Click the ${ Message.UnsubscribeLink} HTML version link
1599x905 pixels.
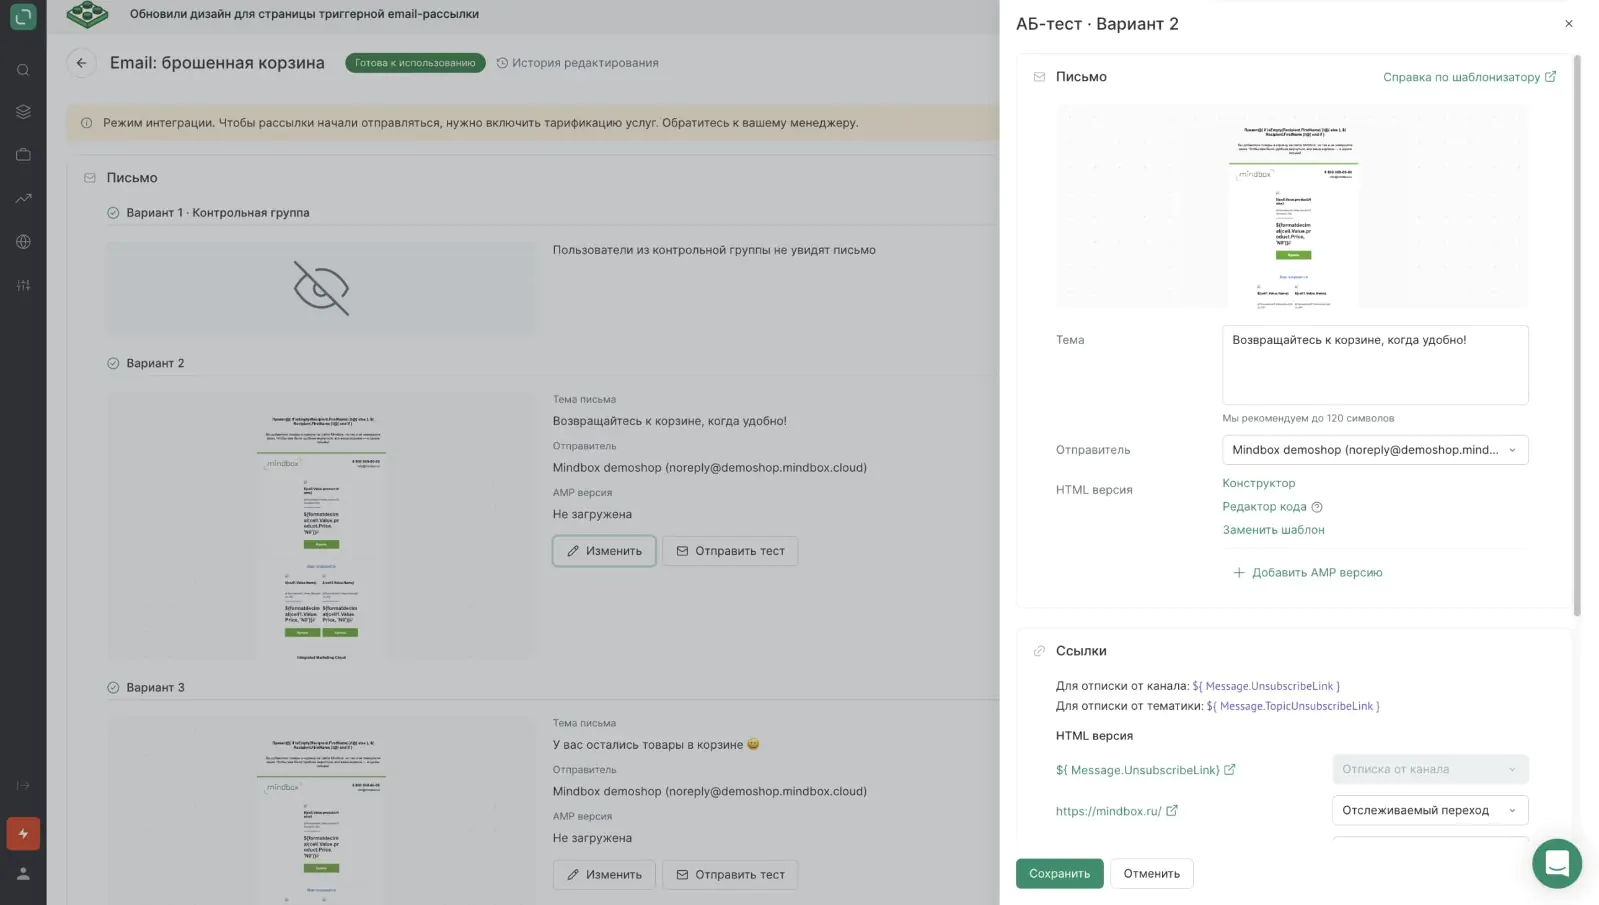[x=1137, y=771]
